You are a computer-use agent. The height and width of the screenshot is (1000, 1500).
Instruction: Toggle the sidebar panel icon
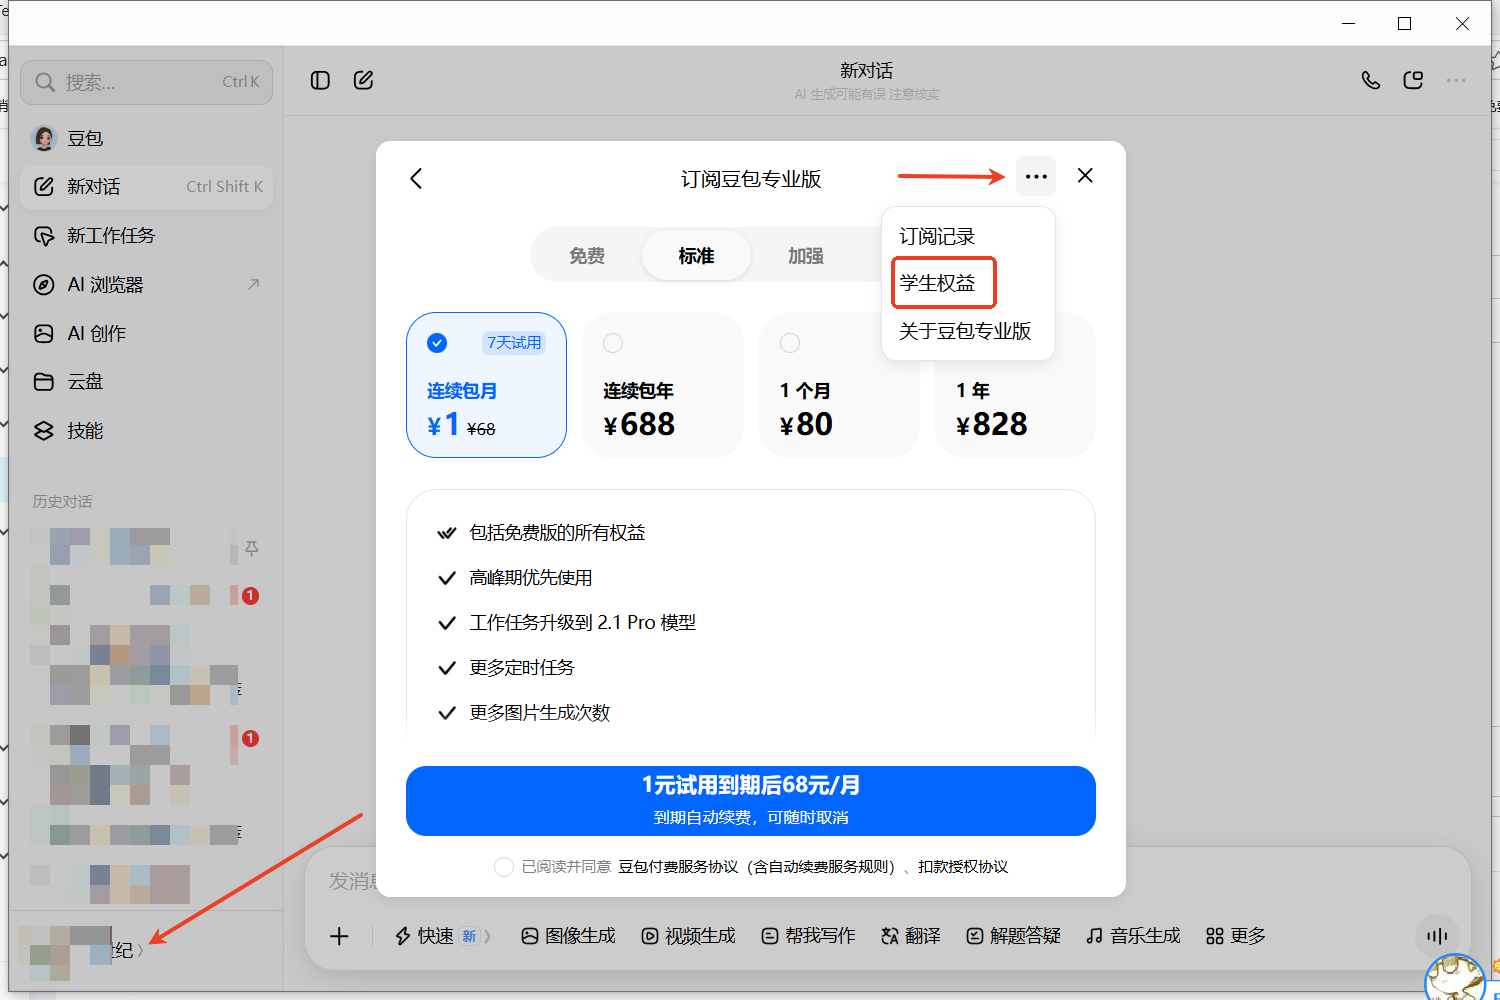tap(320, 80)
